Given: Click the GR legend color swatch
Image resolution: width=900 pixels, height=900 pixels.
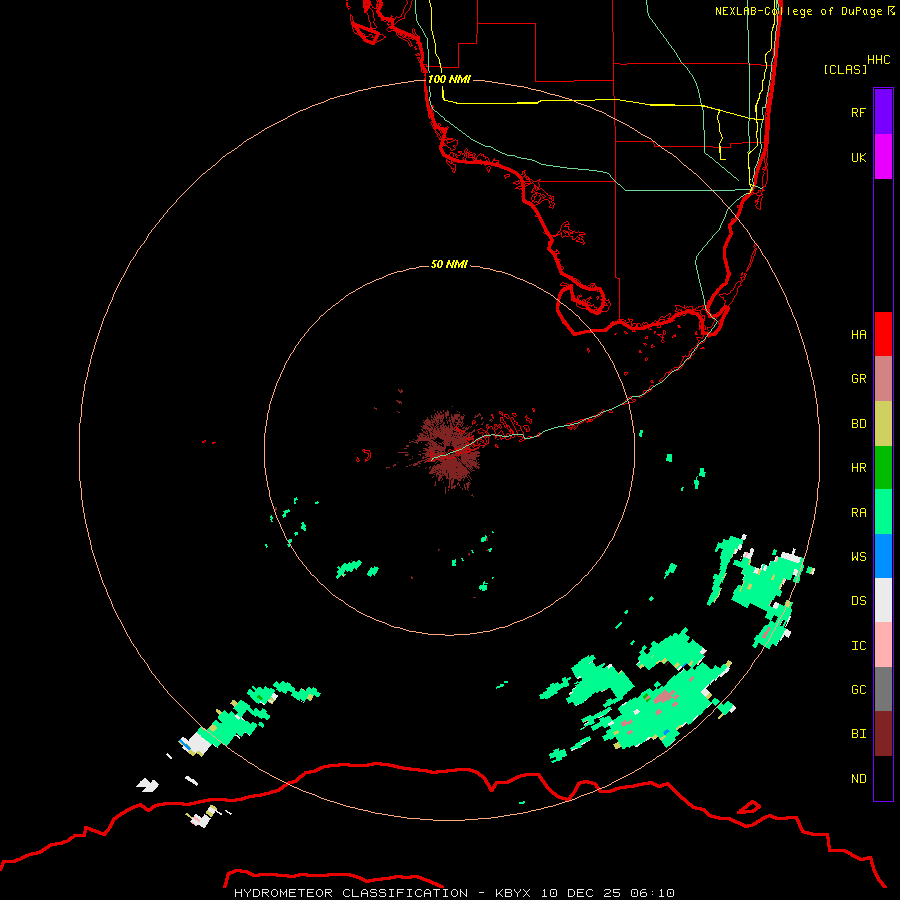Looking at the screenshot, I should 883,379.
